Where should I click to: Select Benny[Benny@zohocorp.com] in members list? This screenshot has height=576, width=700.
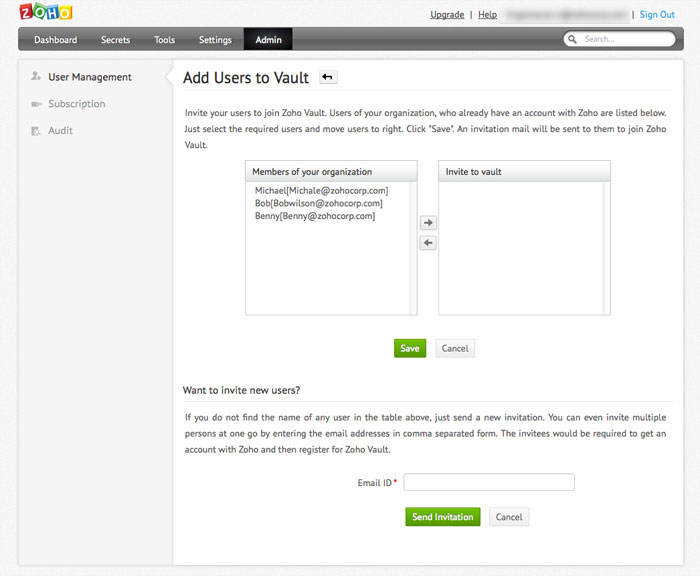(315, 216)
